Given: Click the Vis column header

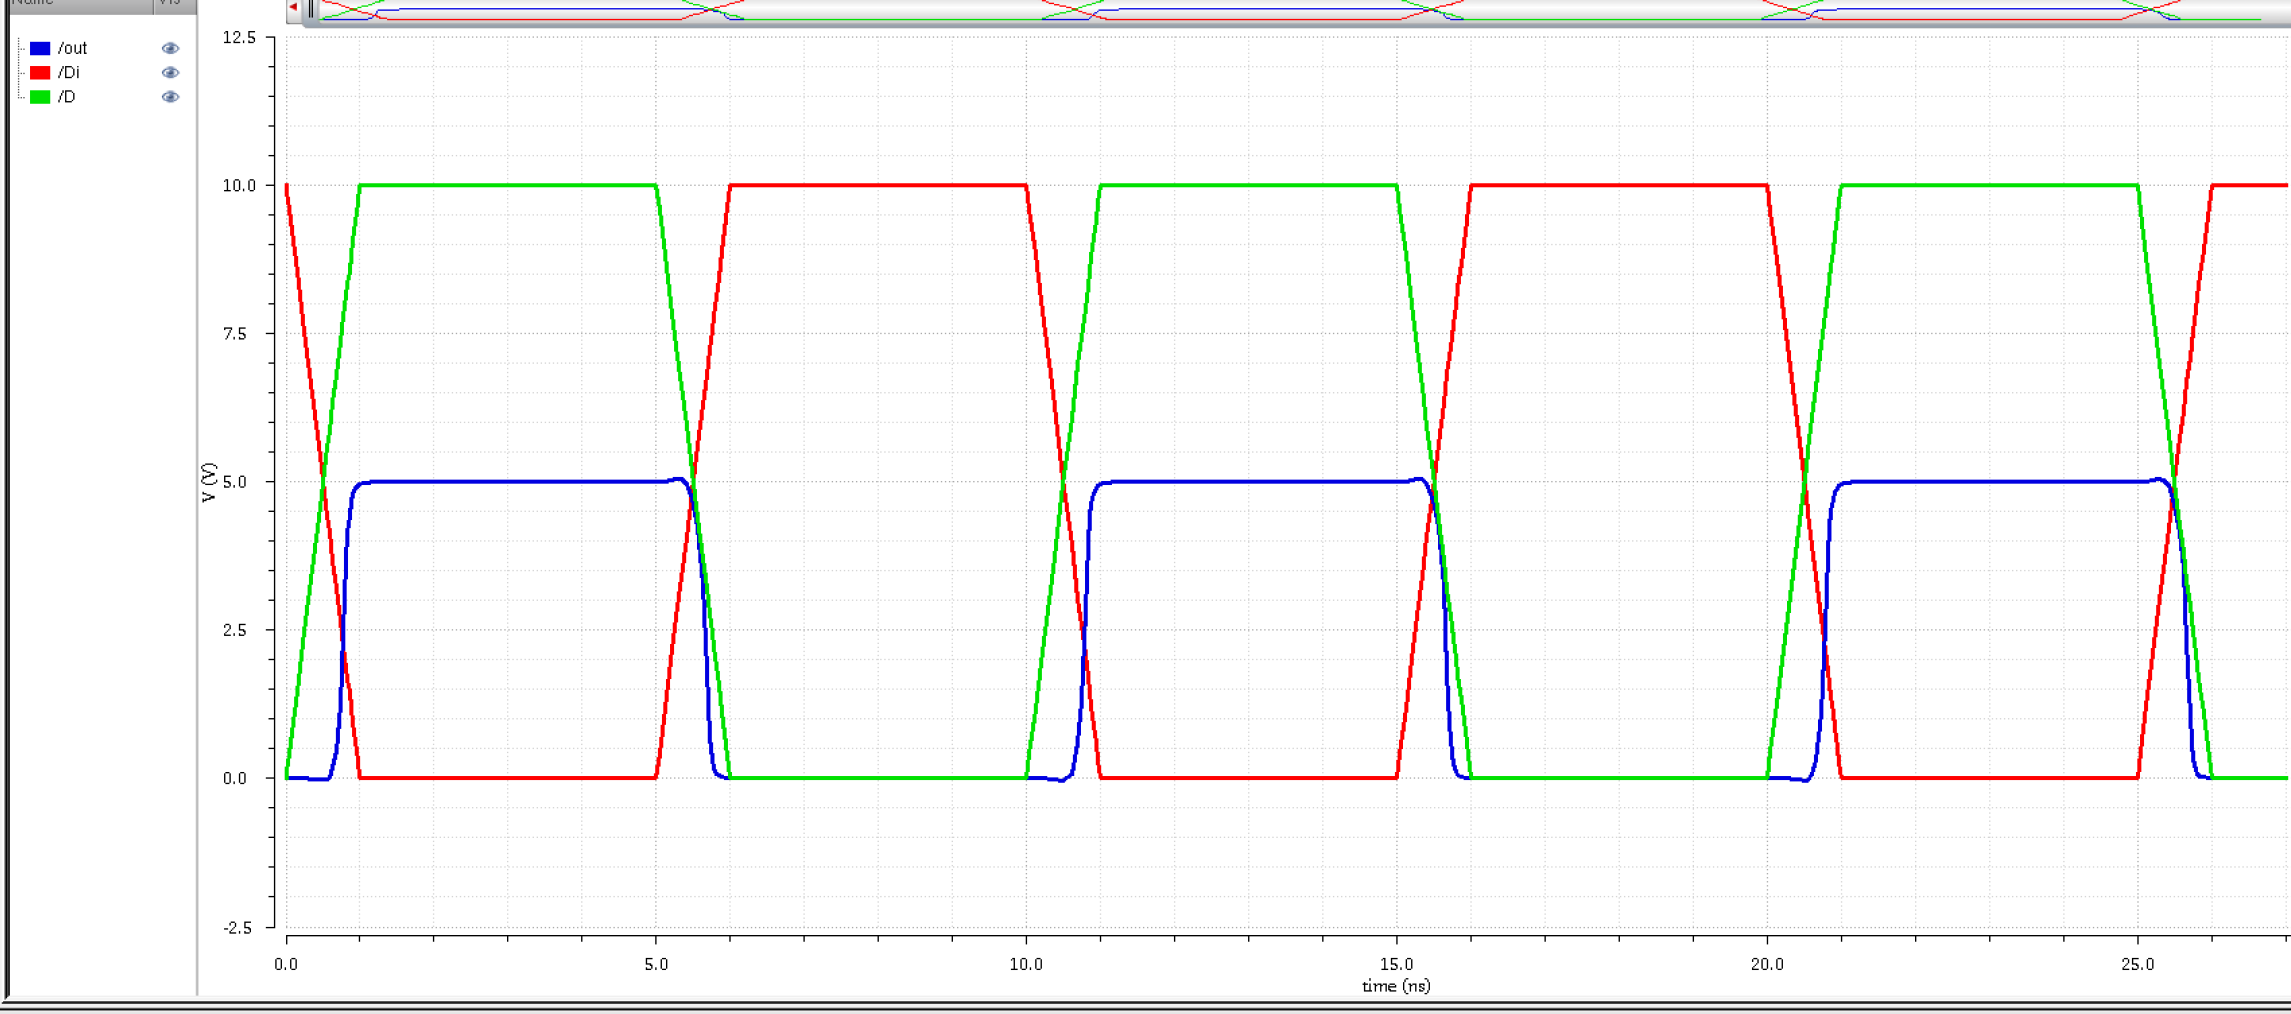Looking at the screenshot, I should click(174, 4).
